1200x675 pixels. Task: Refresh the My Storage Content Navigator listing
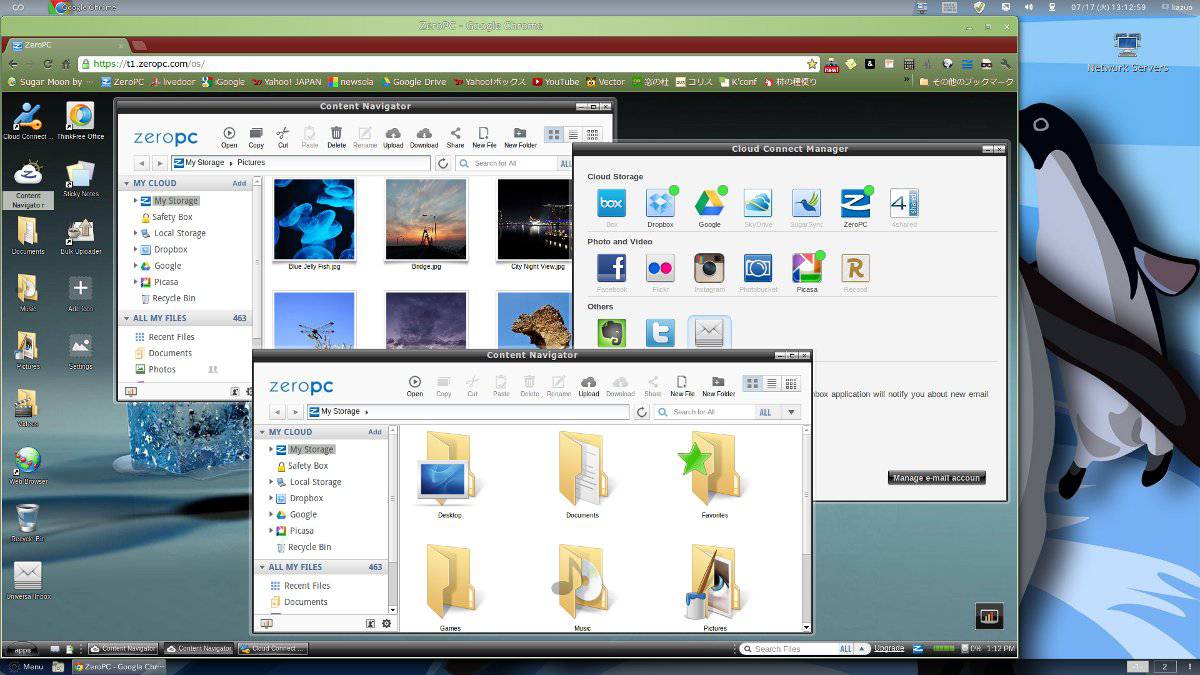pos(642,412)
